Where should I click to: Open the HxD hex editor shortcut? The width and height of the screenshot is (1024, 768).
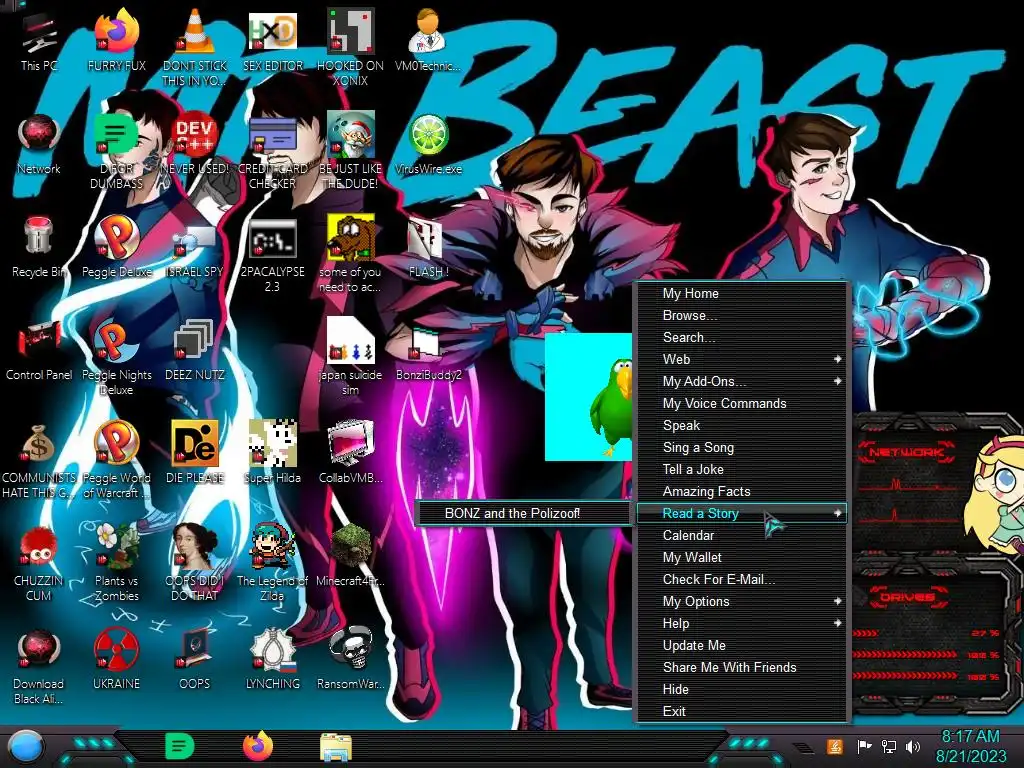272,42
